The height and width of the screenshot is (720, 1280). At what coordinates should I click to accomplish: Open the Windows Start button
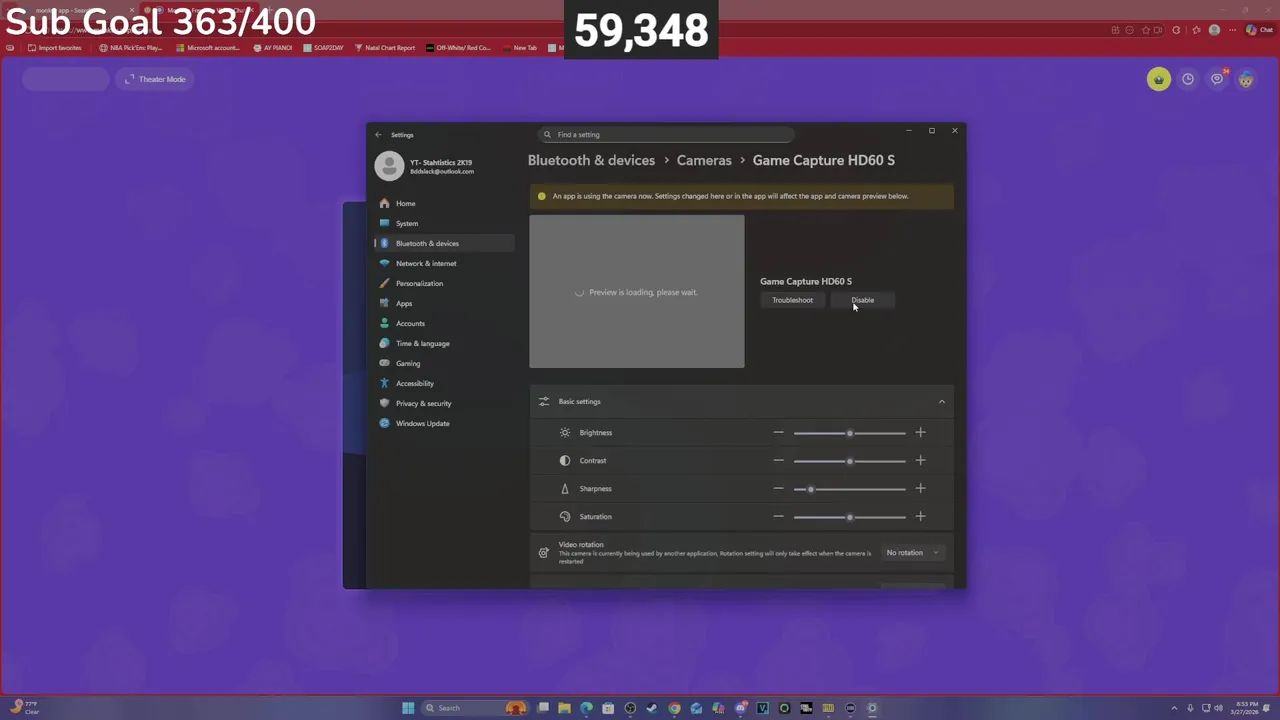point(408,708)
